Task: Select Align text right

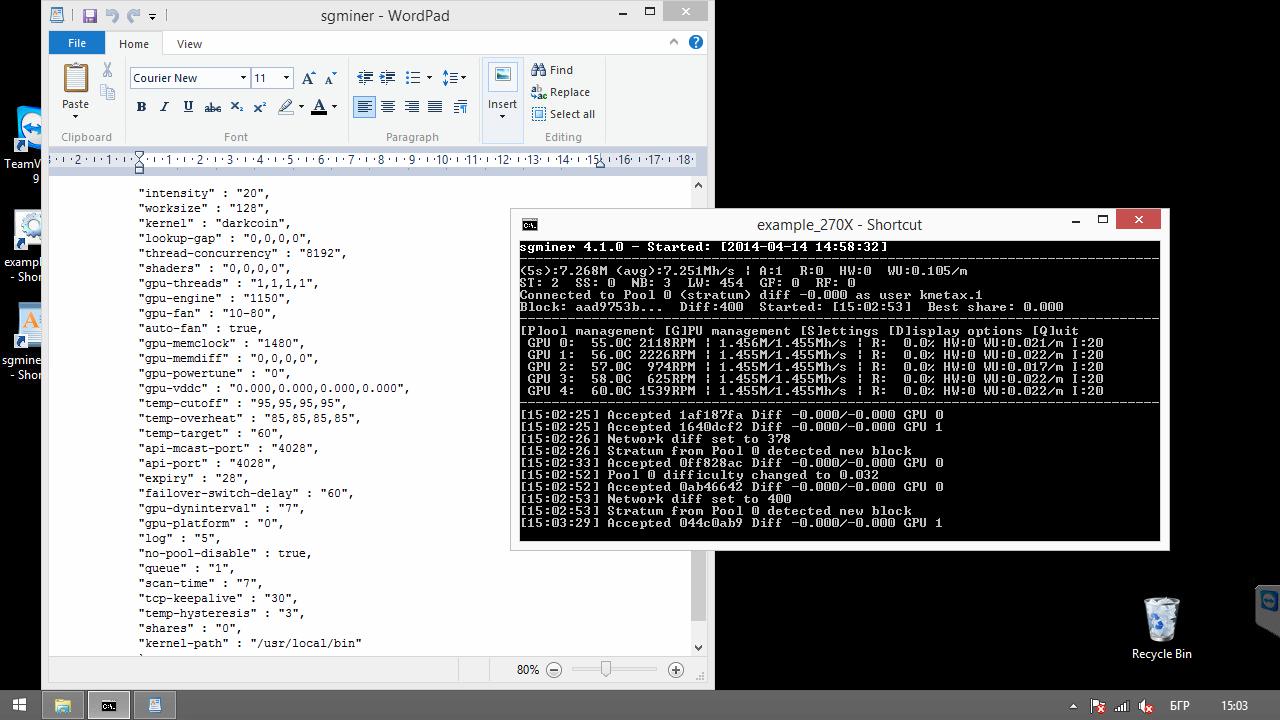Action: pos(411,107)
